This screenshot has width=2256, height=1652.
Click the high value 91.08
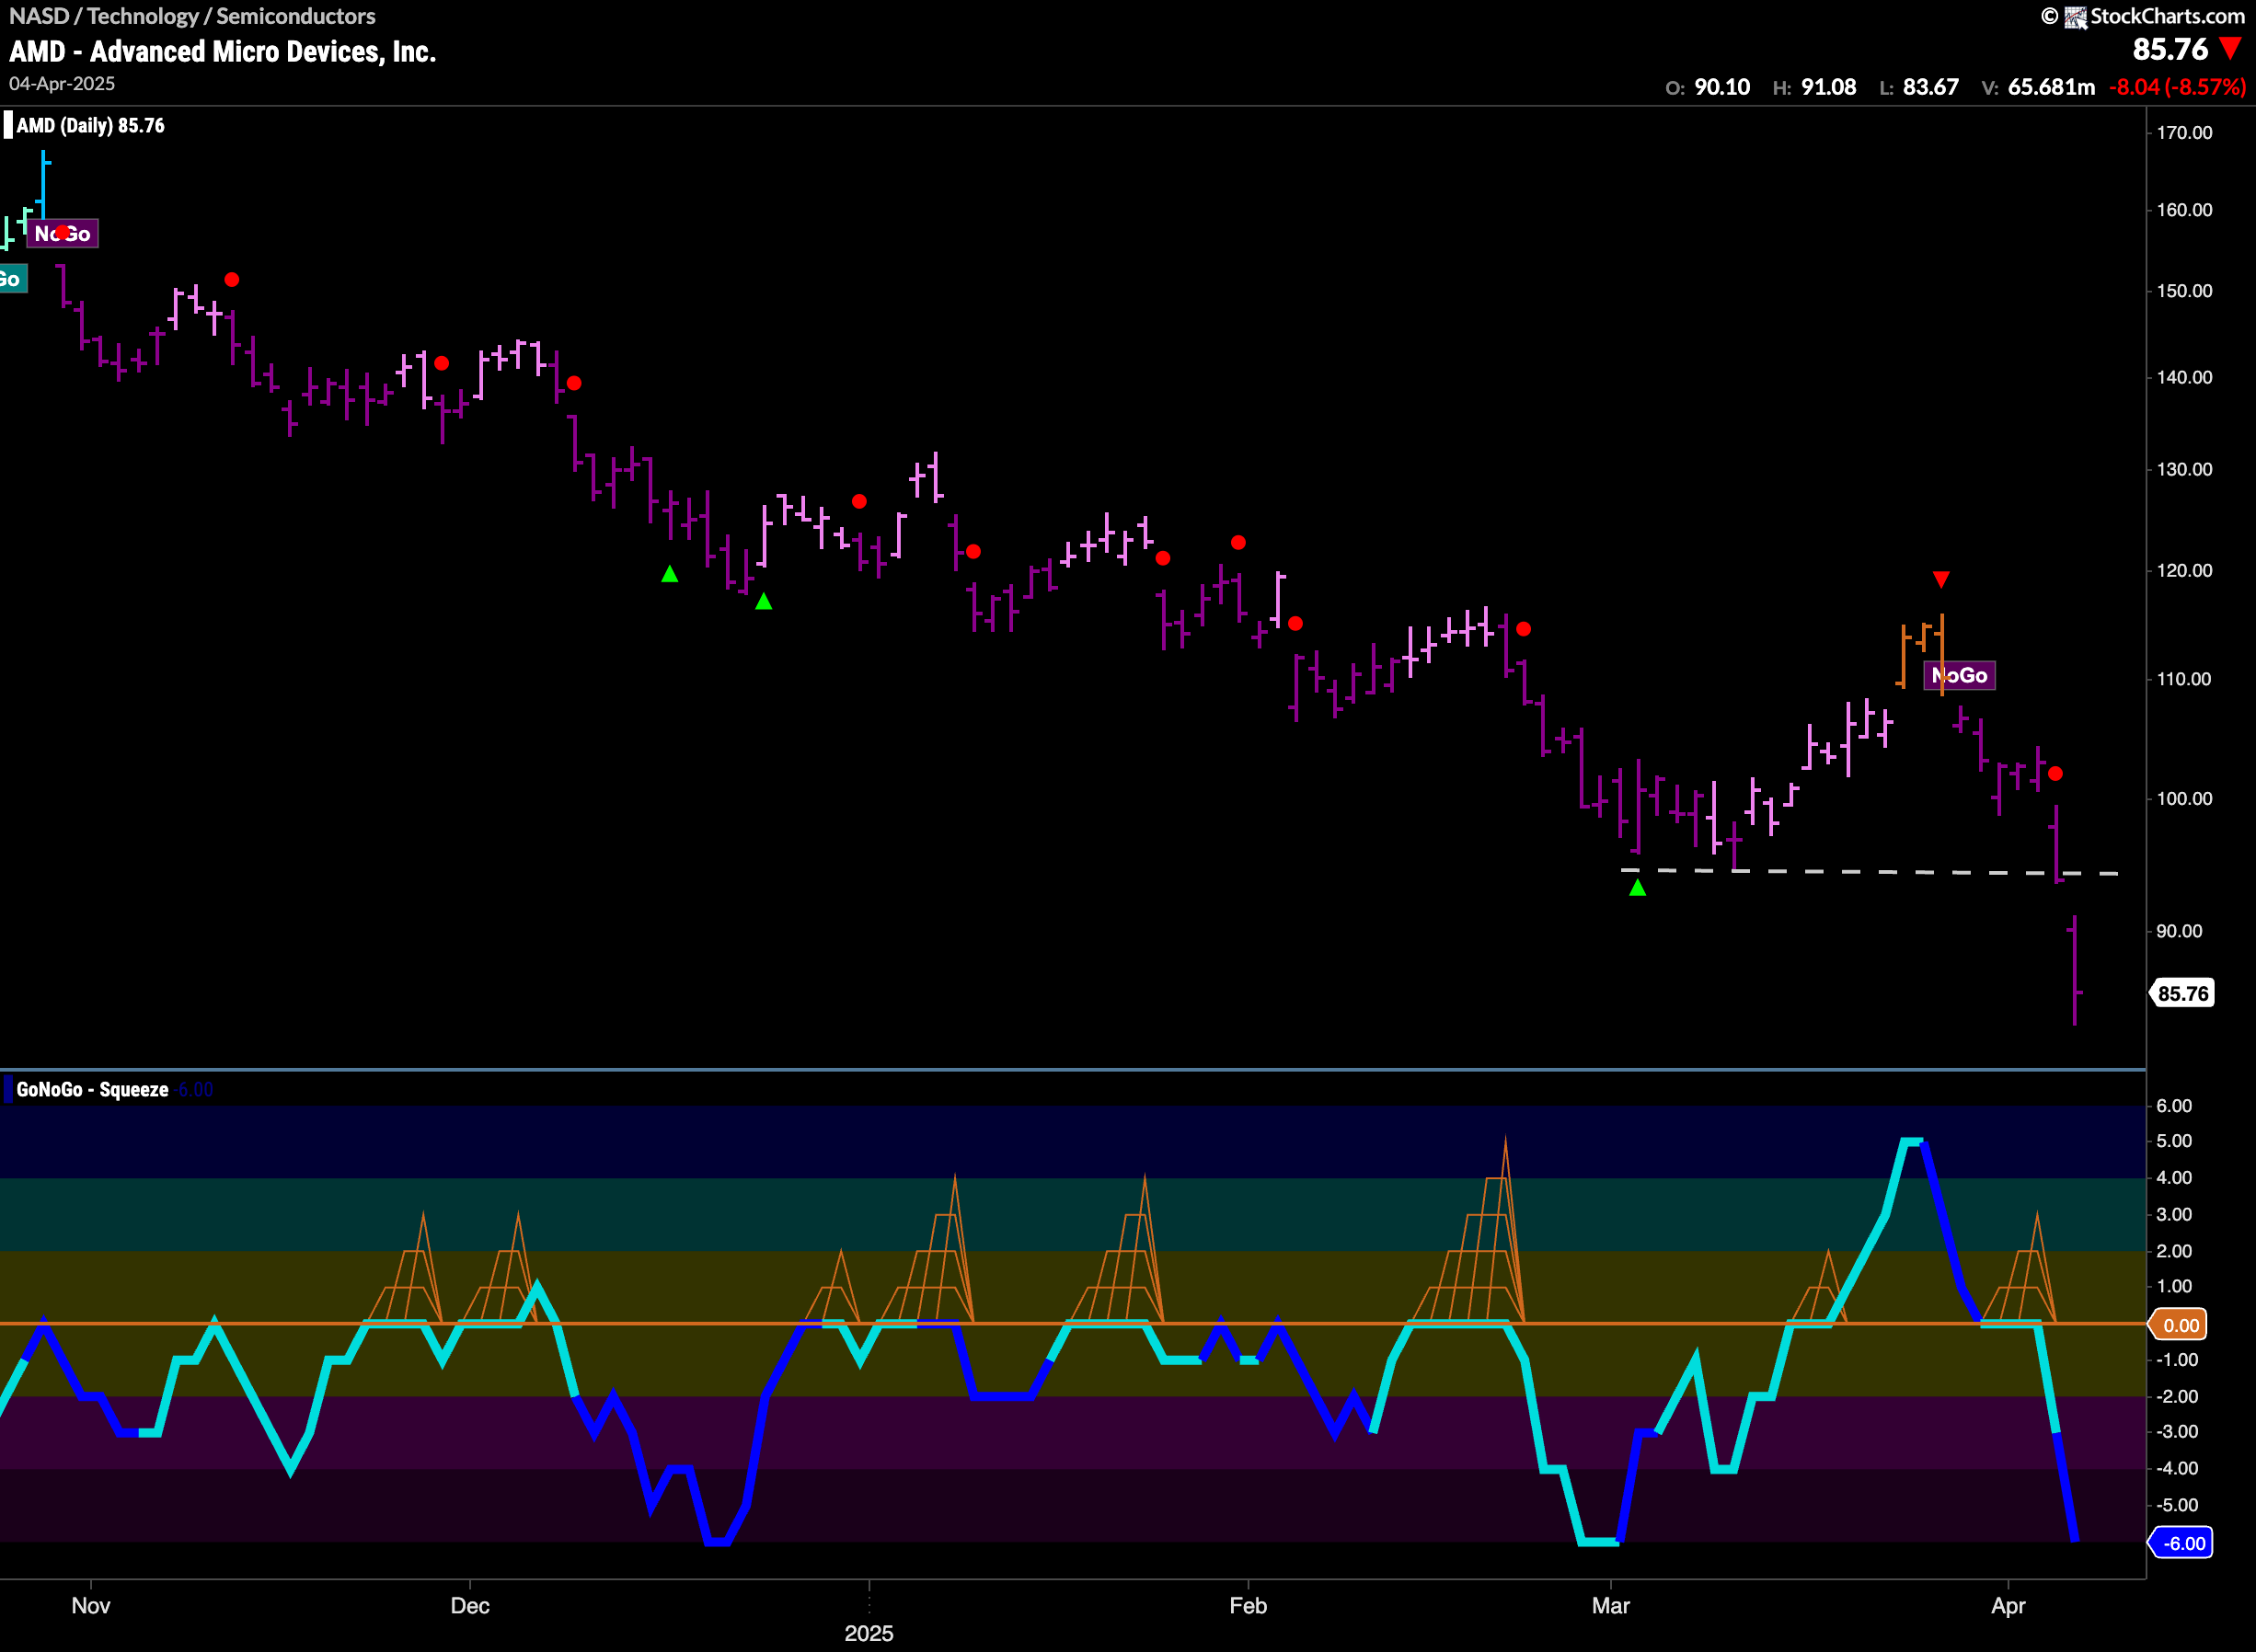[x=1828, y=87]
